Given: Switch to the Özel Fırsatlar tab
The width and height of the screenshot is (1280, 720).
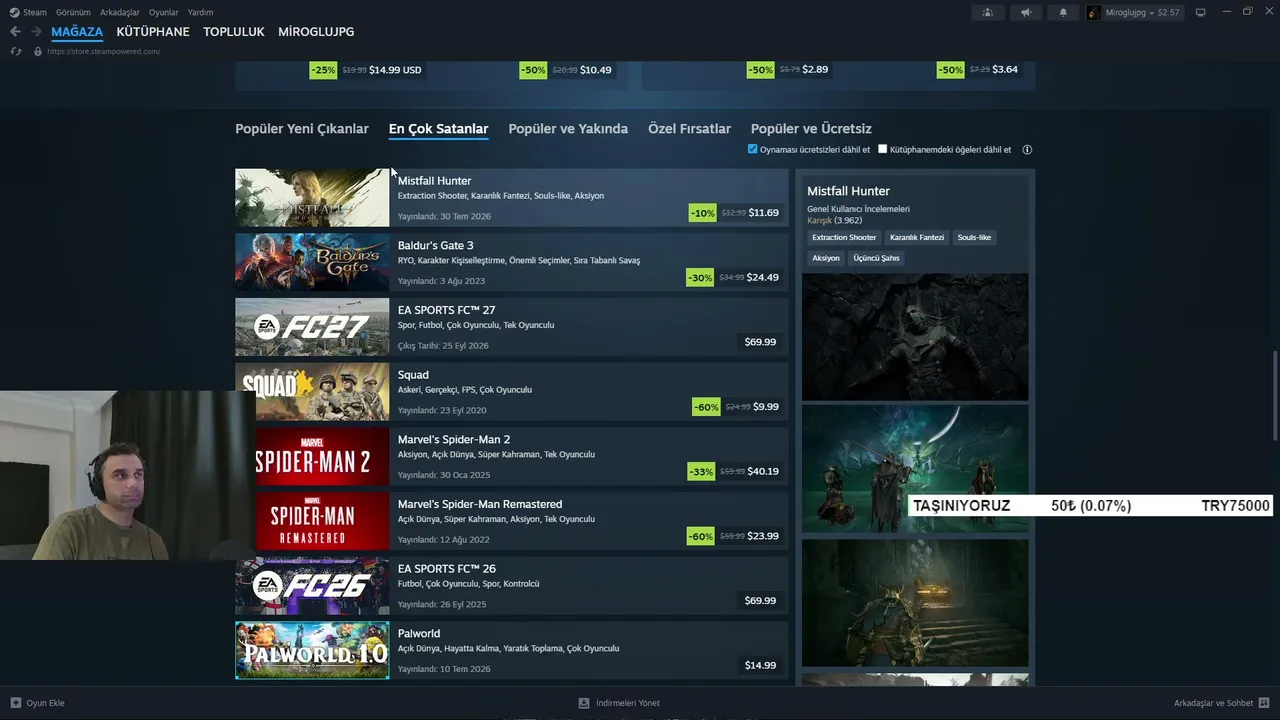Looking at the screenshot, I should click(689, 129).
